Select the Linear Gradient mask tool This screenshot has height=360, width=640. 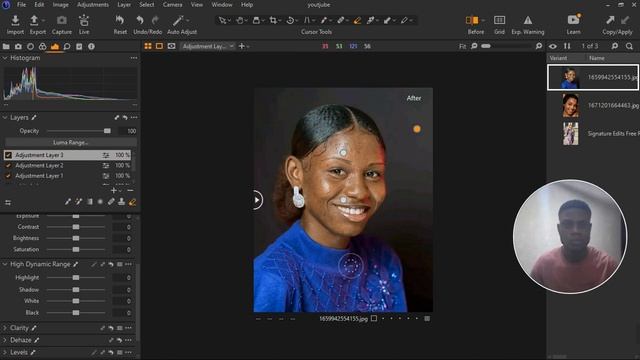tap(89, 202)
